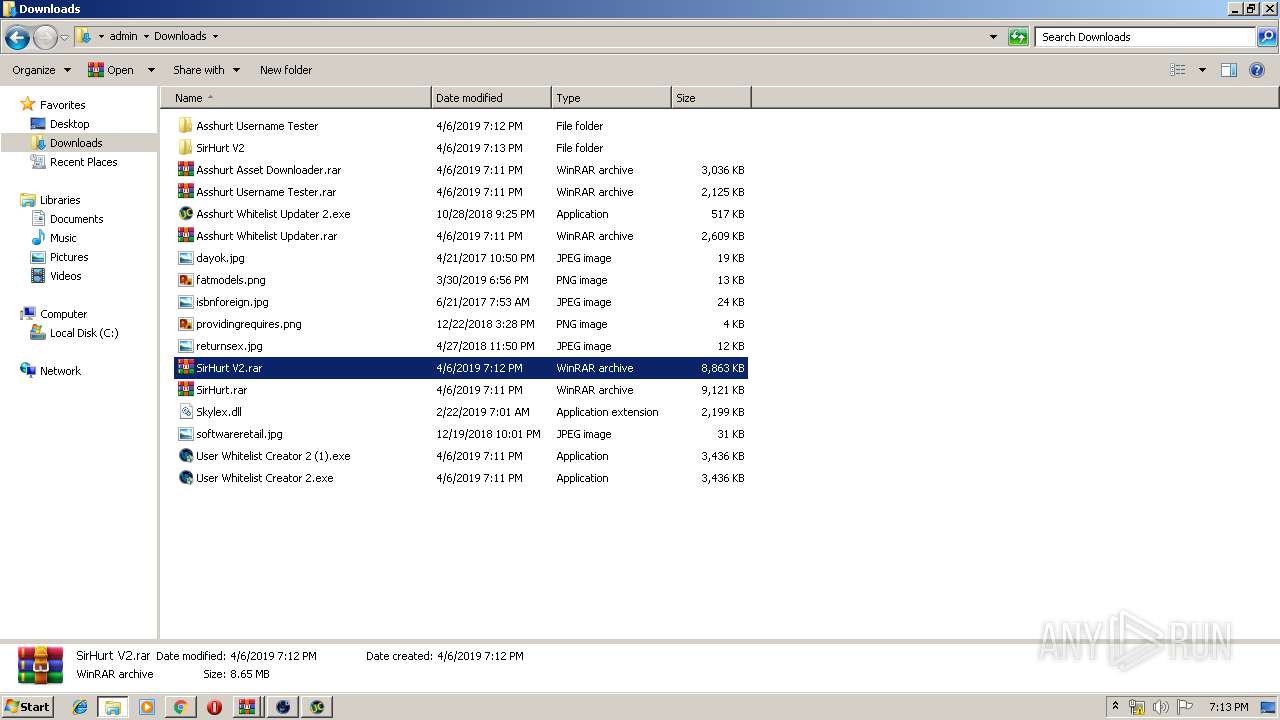Screen dimensions: 1280x720
Task: Click the Open button in toolbar
Action: point(111,70)
